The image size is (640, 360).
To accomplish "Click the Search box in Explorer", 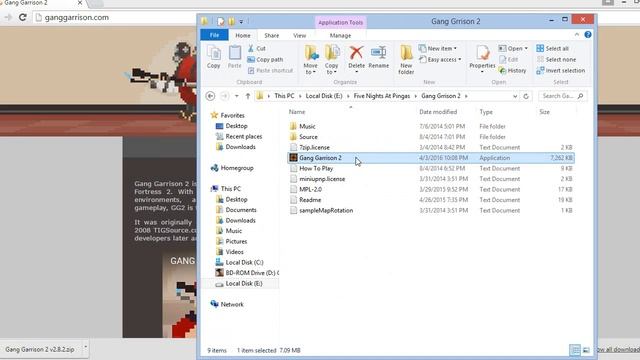I will click(x=562, y=96).
